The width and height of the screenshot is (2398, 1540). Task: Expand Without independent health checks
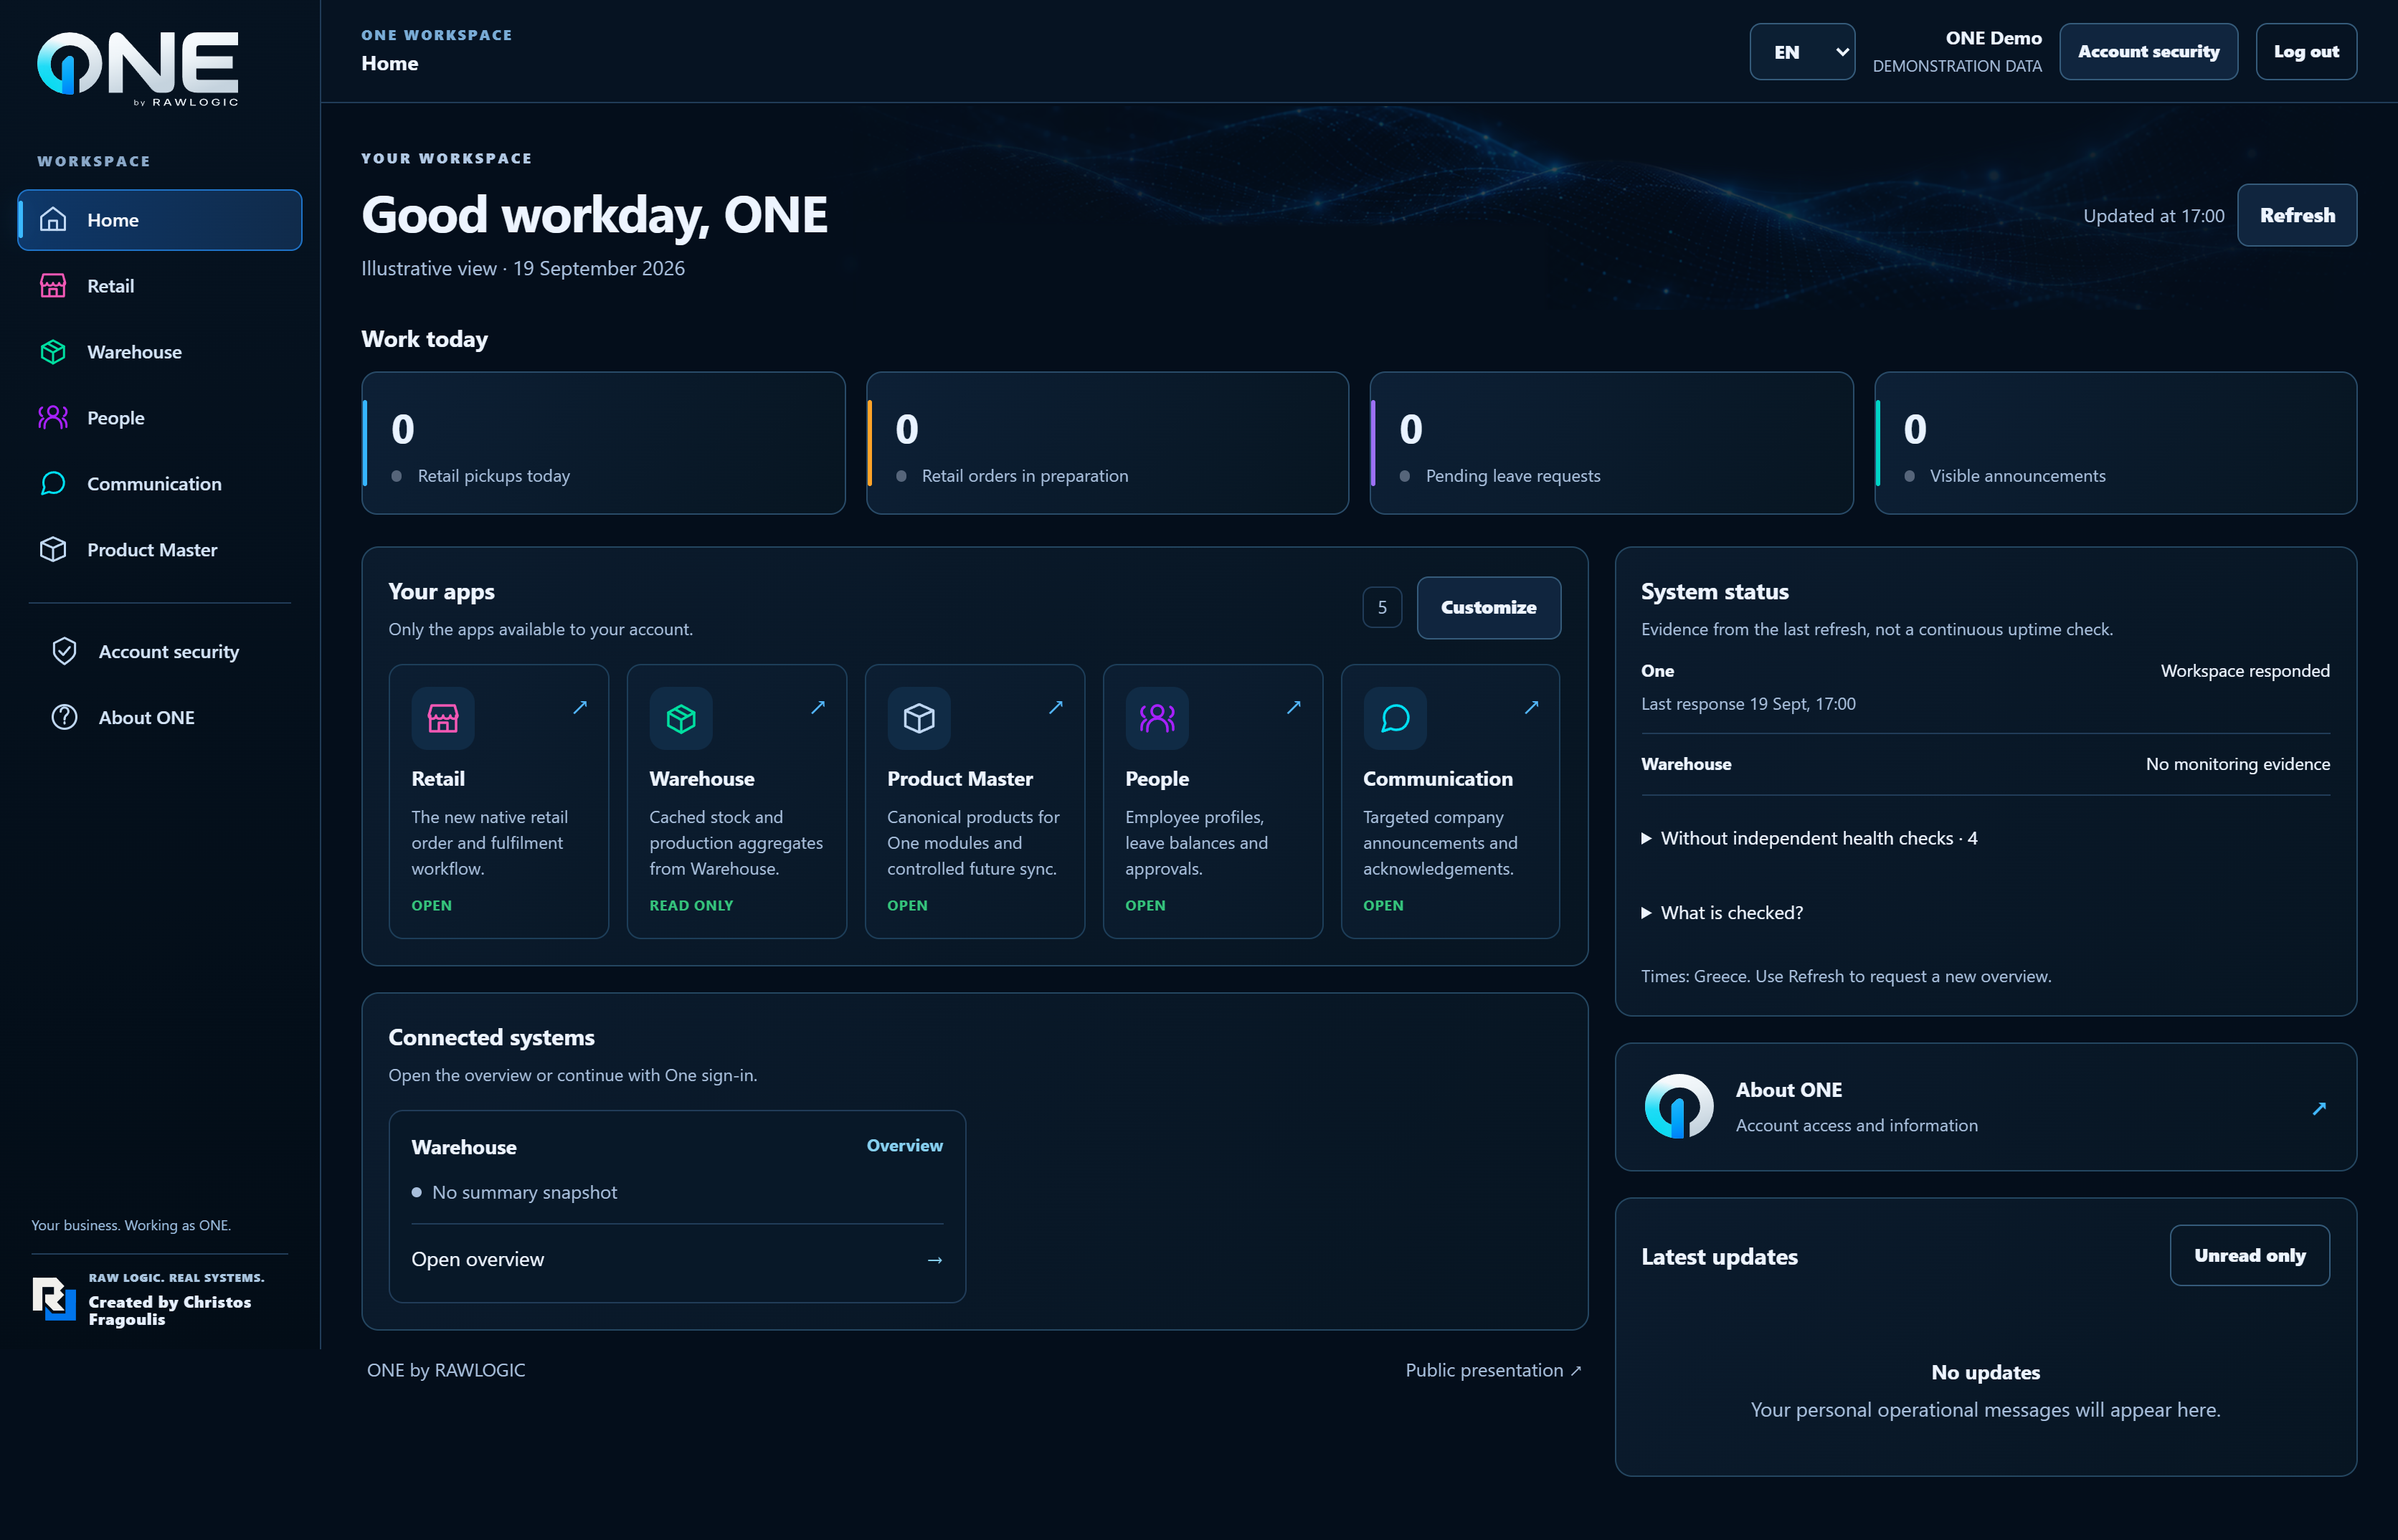coord(1810,838)
